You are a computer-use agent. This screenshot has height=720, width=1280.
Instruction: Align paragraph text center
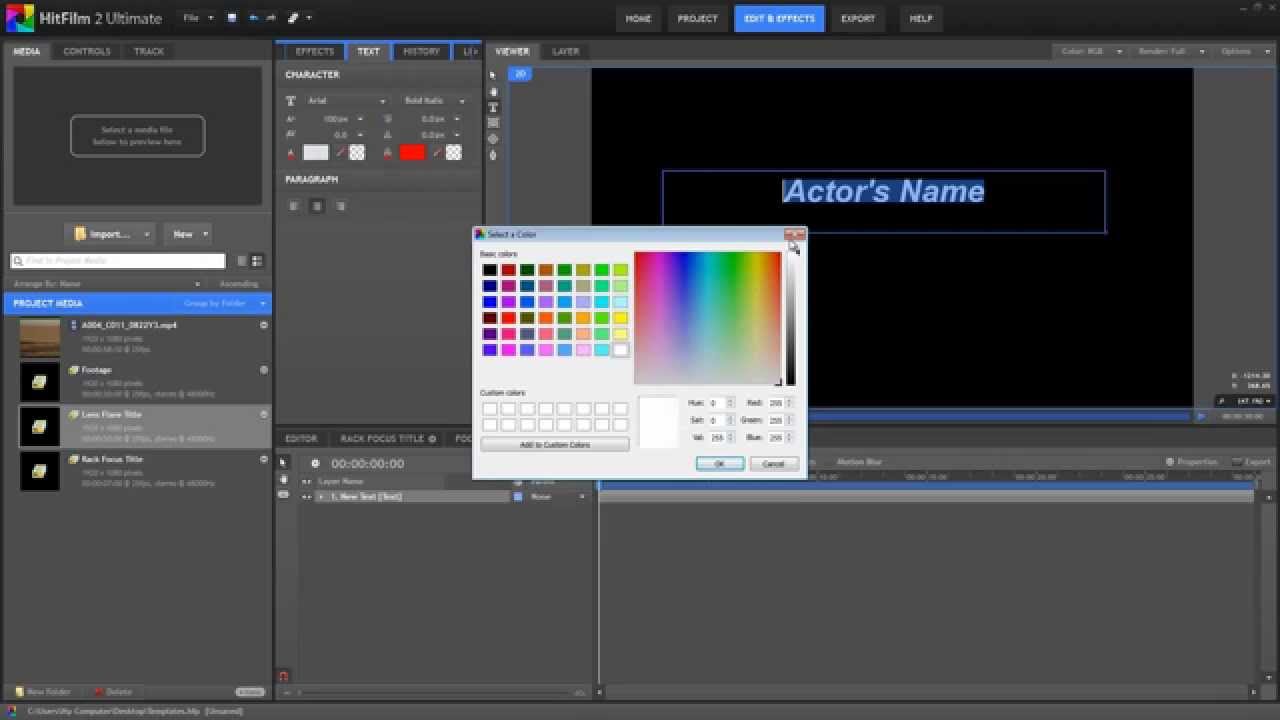pyautogui.click(x=317, y=206)
